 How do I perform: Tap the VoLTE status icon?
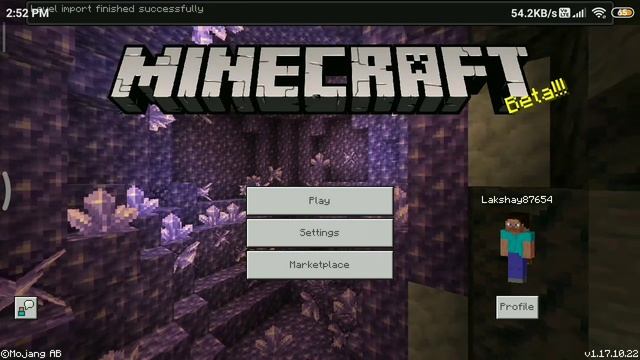[x=564, y=13]
